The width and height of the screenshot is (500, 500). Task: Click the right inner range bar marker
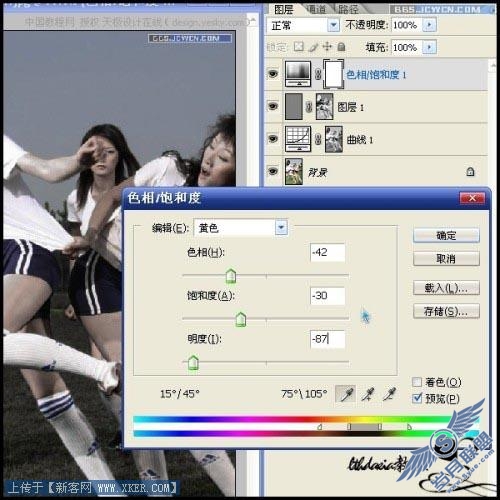[x=379, y=427]
